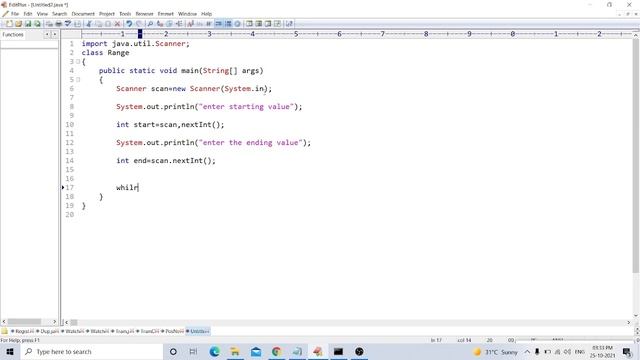The height and width of the screenshot is (360, 640).
Task: Click the left arrow in the Functions panel
Action: click(47, 35)
